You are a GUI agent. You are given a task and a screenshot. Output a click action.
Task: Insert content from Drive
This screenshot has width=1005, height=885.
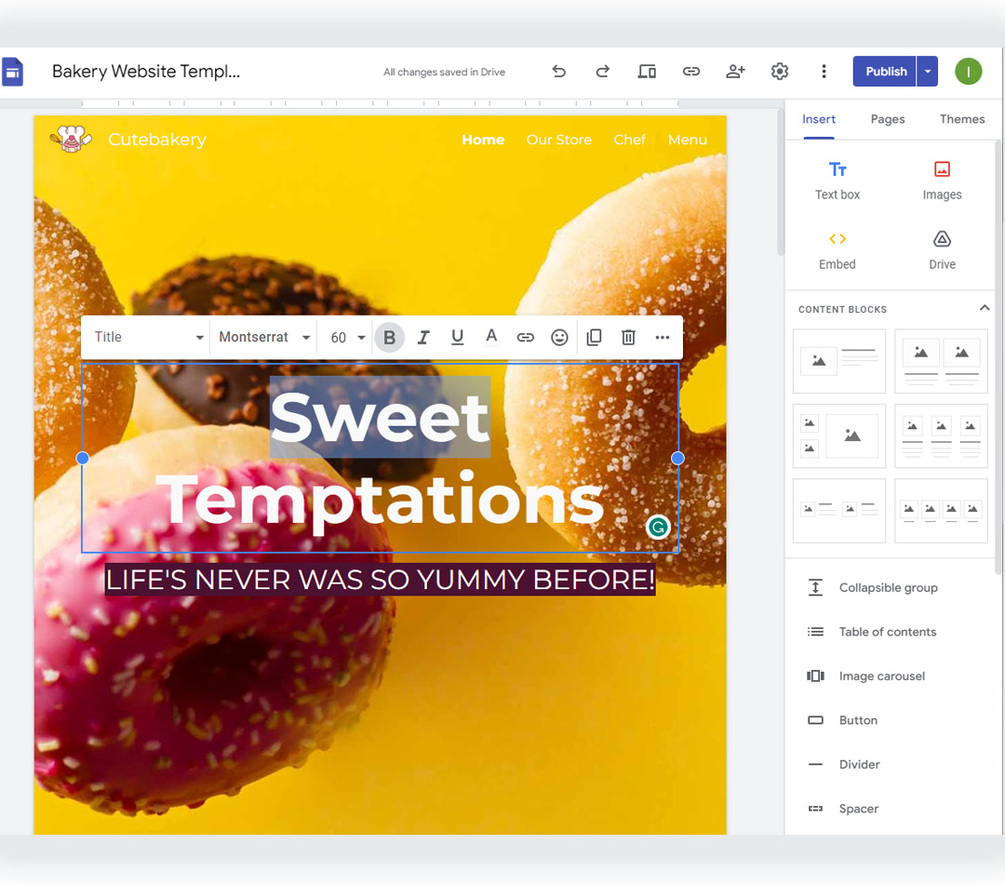coord(941,250)
